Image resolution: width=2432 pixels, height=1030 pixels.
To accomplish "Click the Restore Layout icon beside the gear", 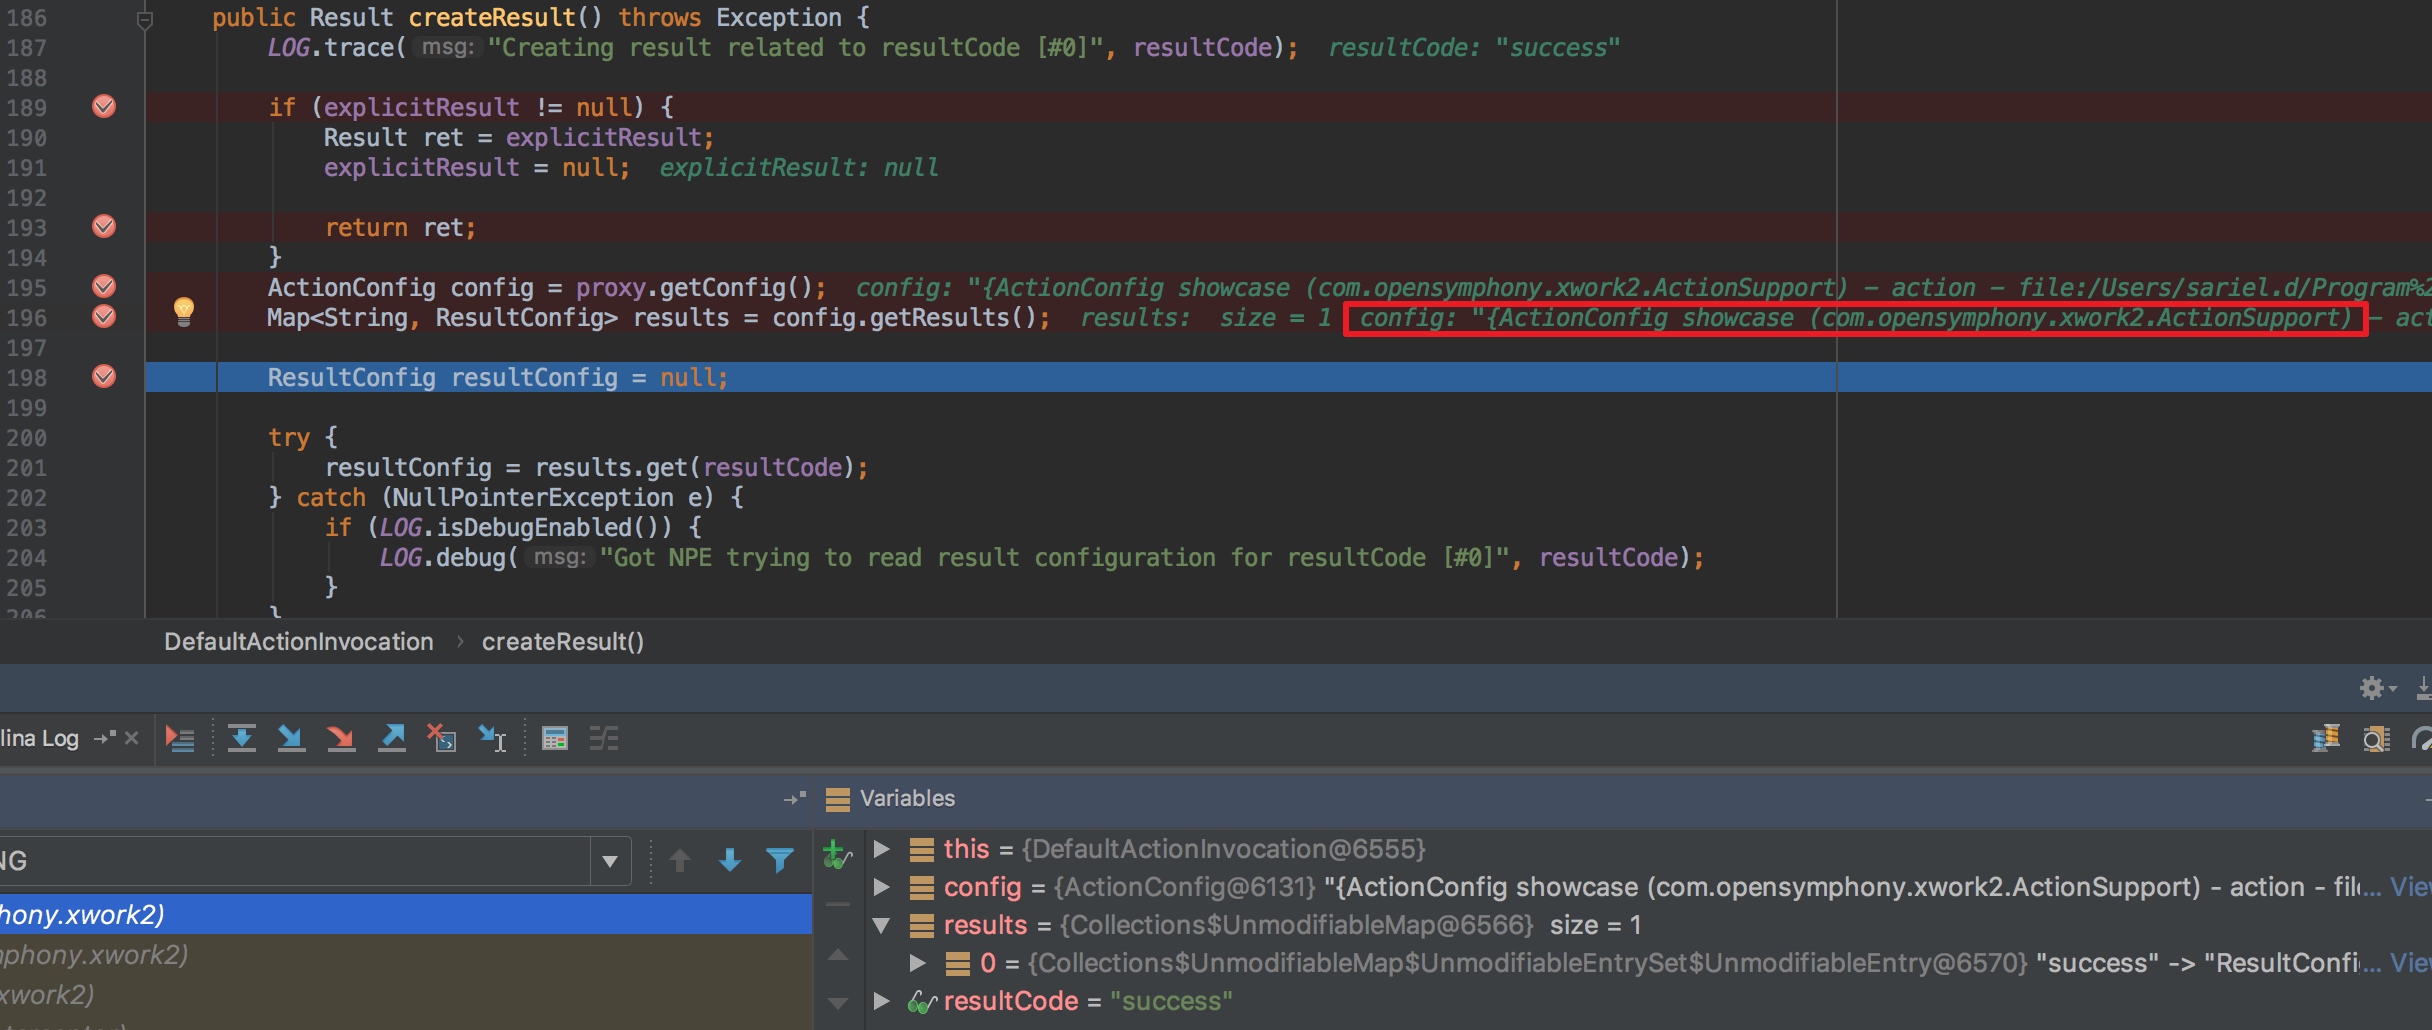I will click(x=2424, y=688).
